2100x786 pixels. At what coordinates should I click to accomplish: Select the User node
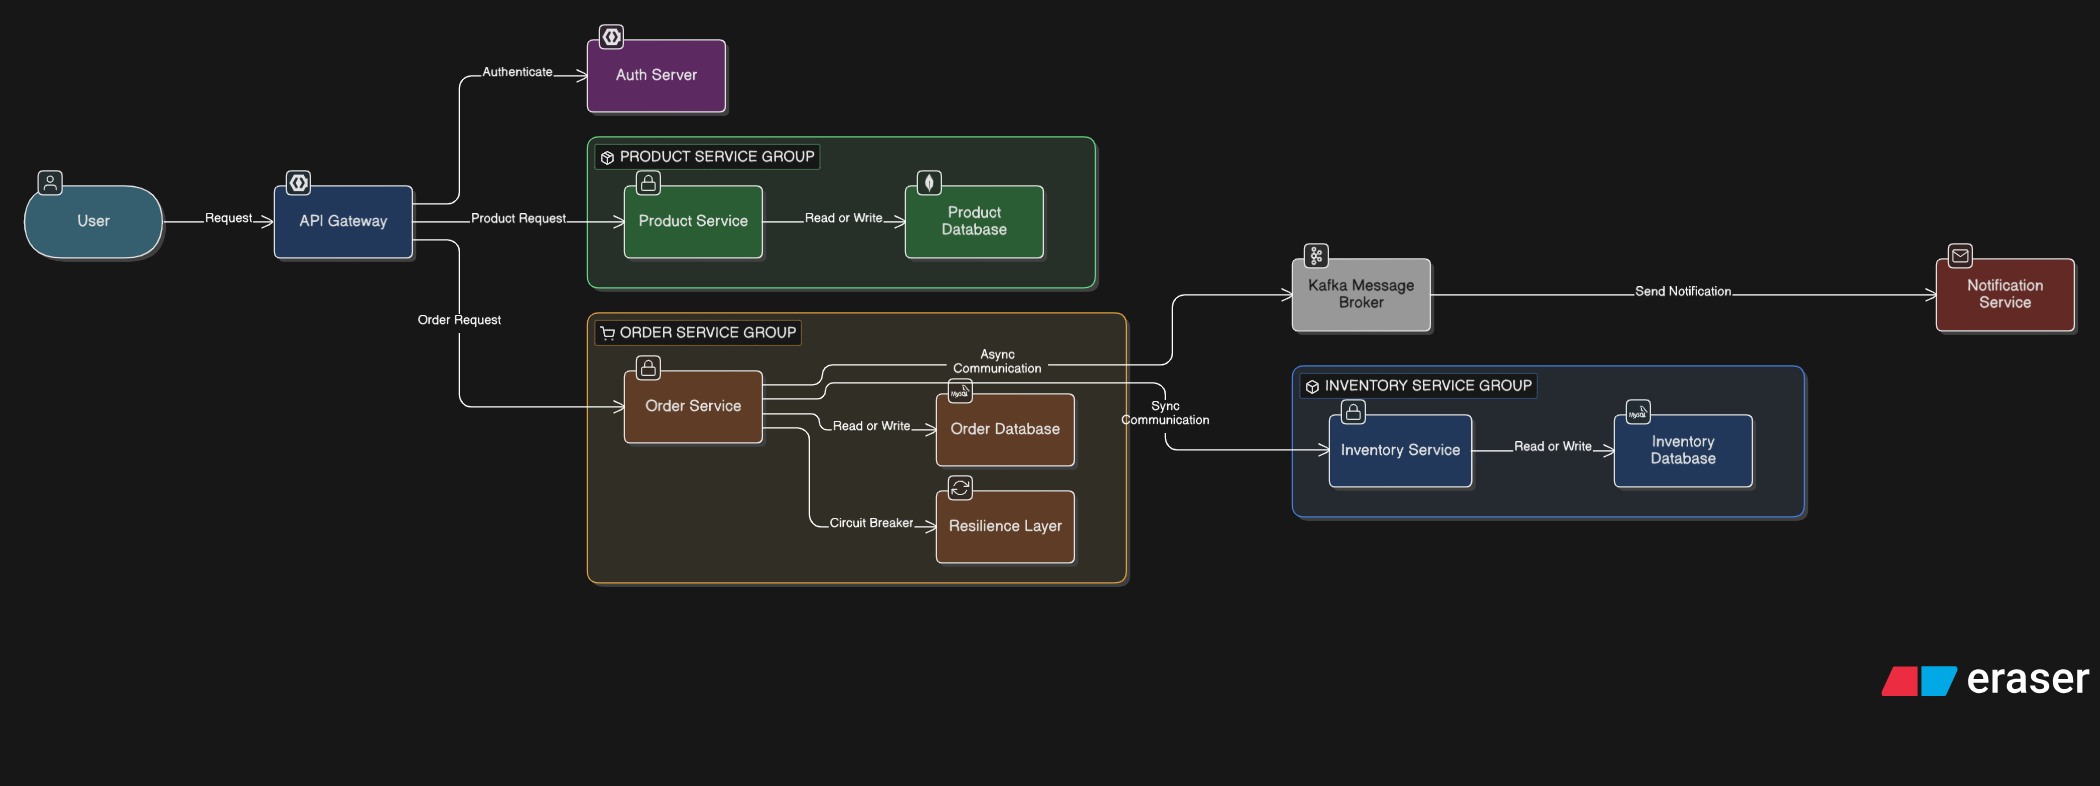tap(93, 222)
